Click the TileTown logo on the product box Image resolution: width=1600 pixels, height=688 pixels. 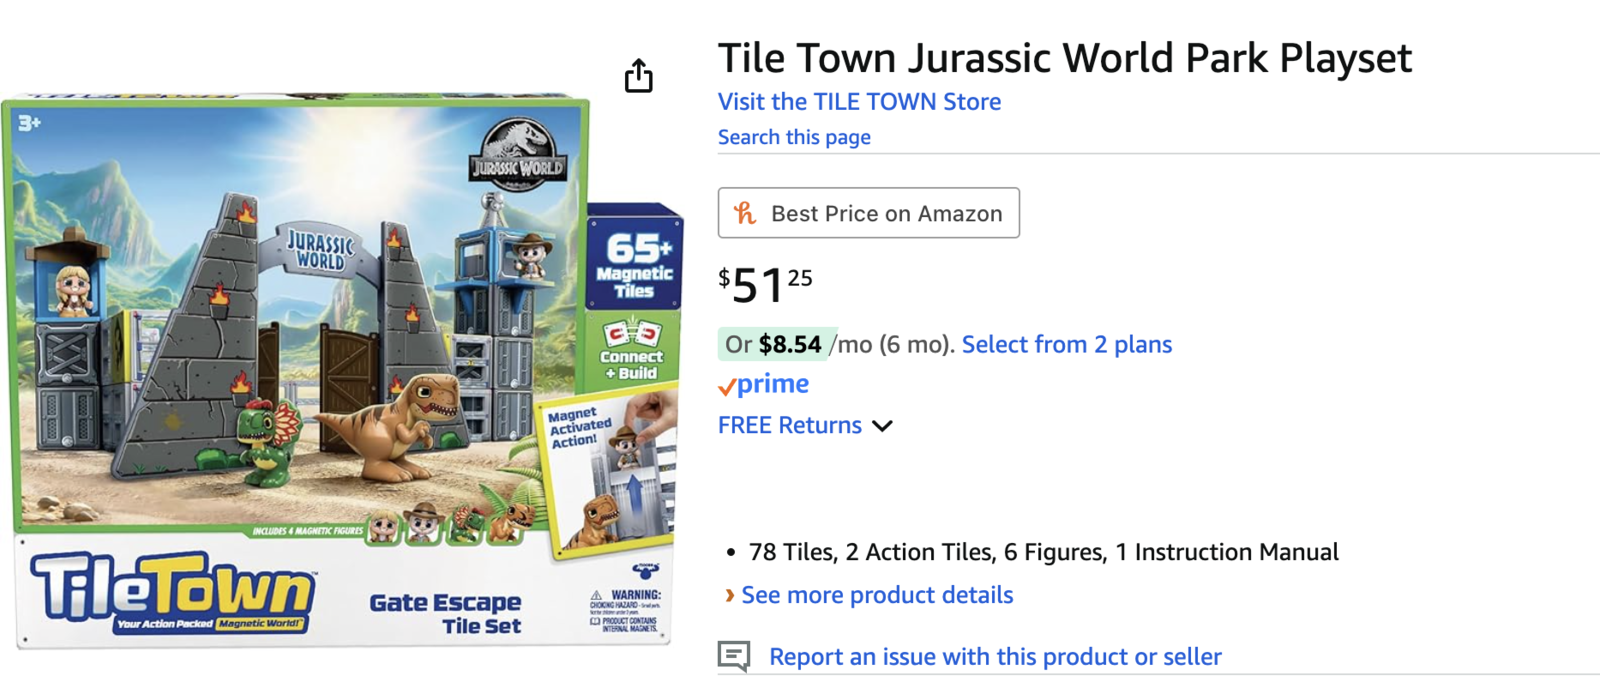172,590
